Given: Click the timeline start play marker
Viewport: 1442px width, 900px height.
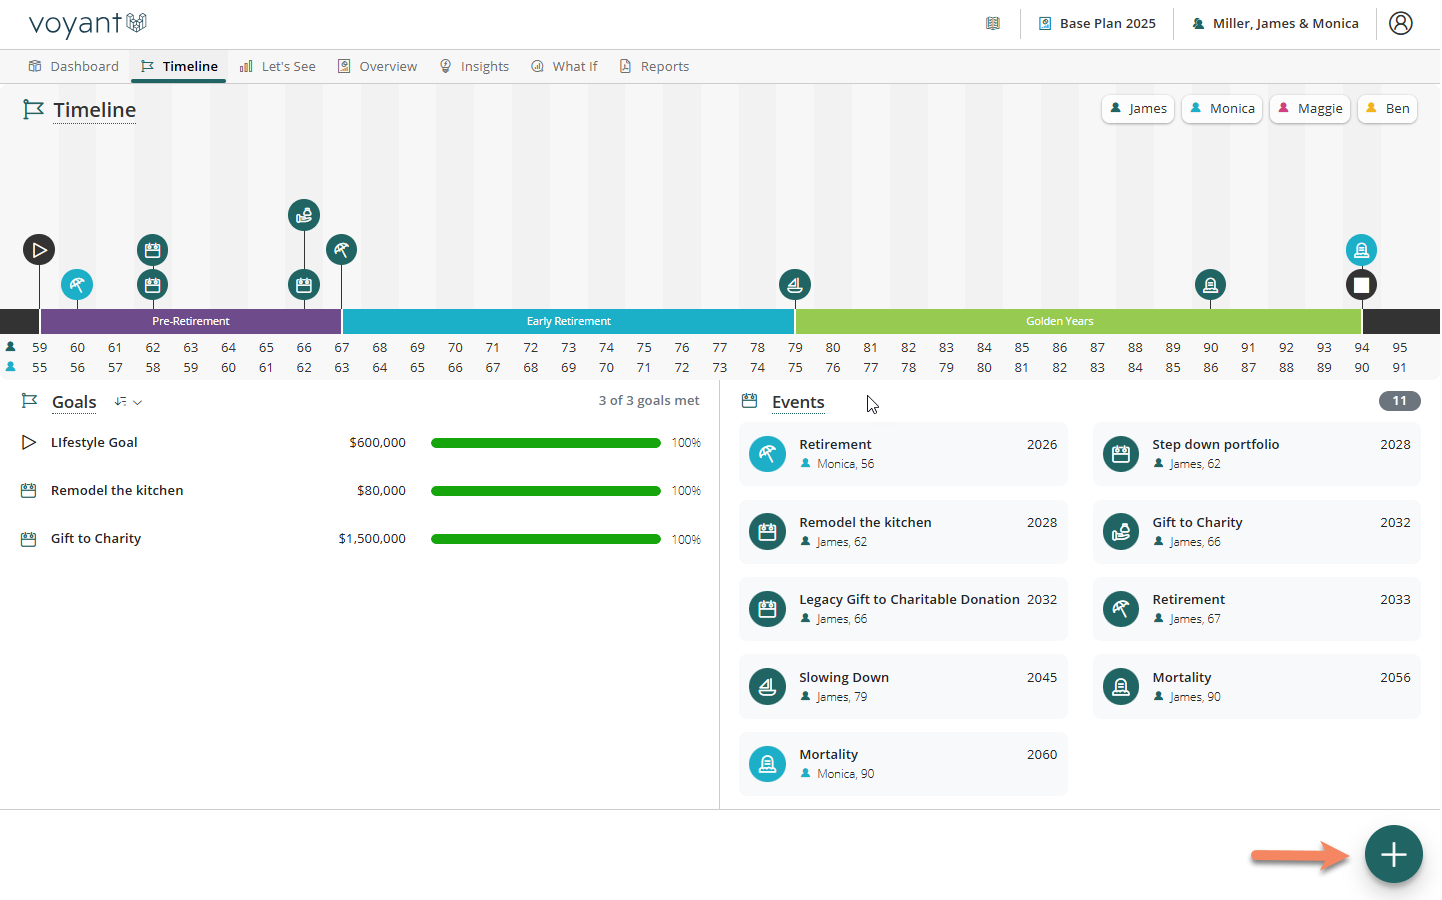Looking at the screenshot, I should coord(39,250).
